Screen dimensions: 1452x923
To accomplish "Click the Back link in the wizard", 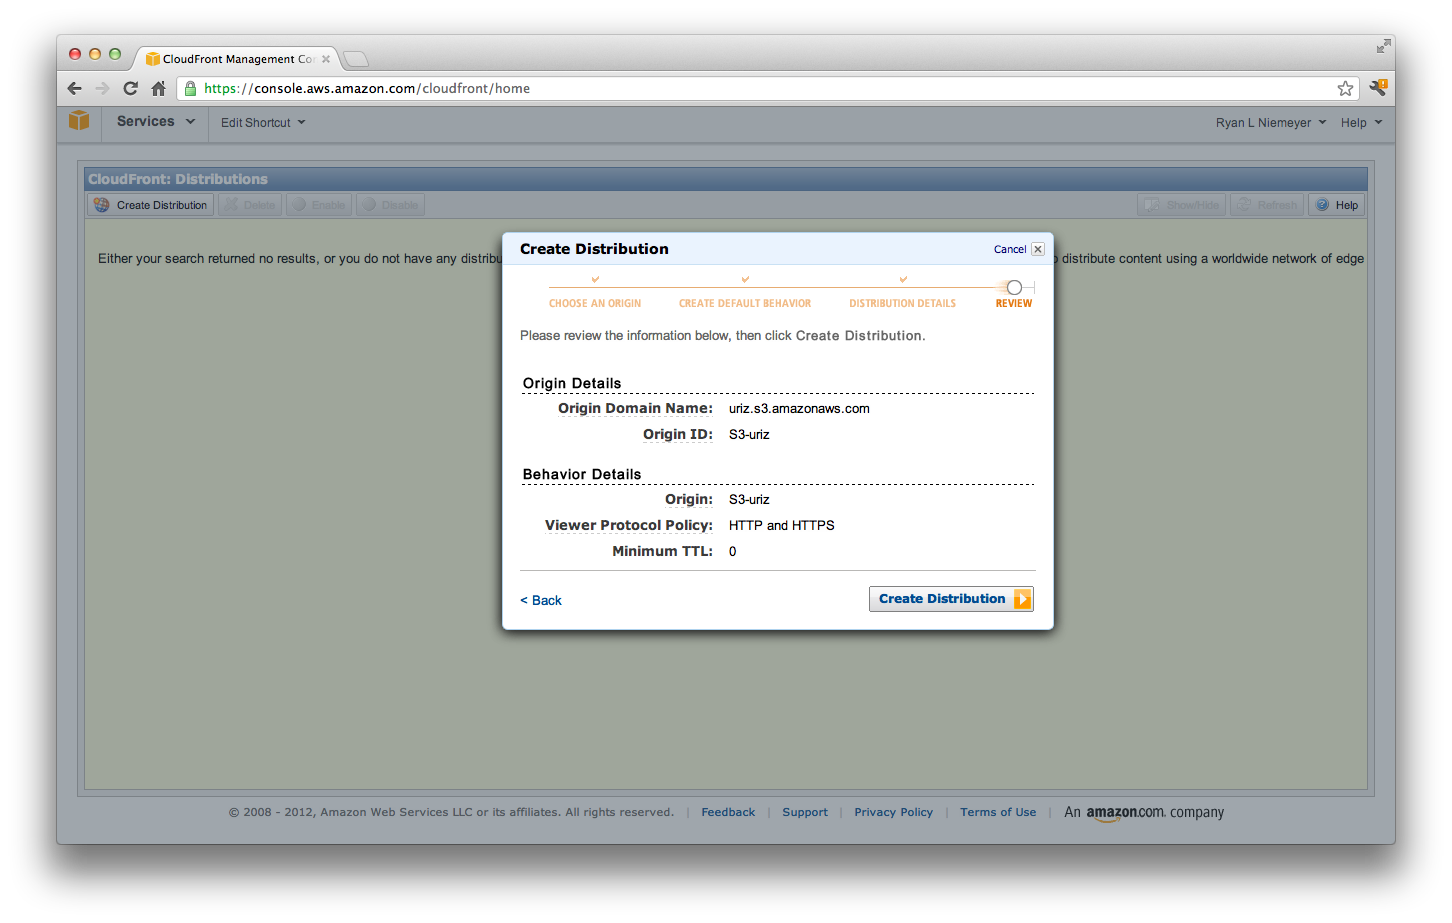I will tap(540, 600).
